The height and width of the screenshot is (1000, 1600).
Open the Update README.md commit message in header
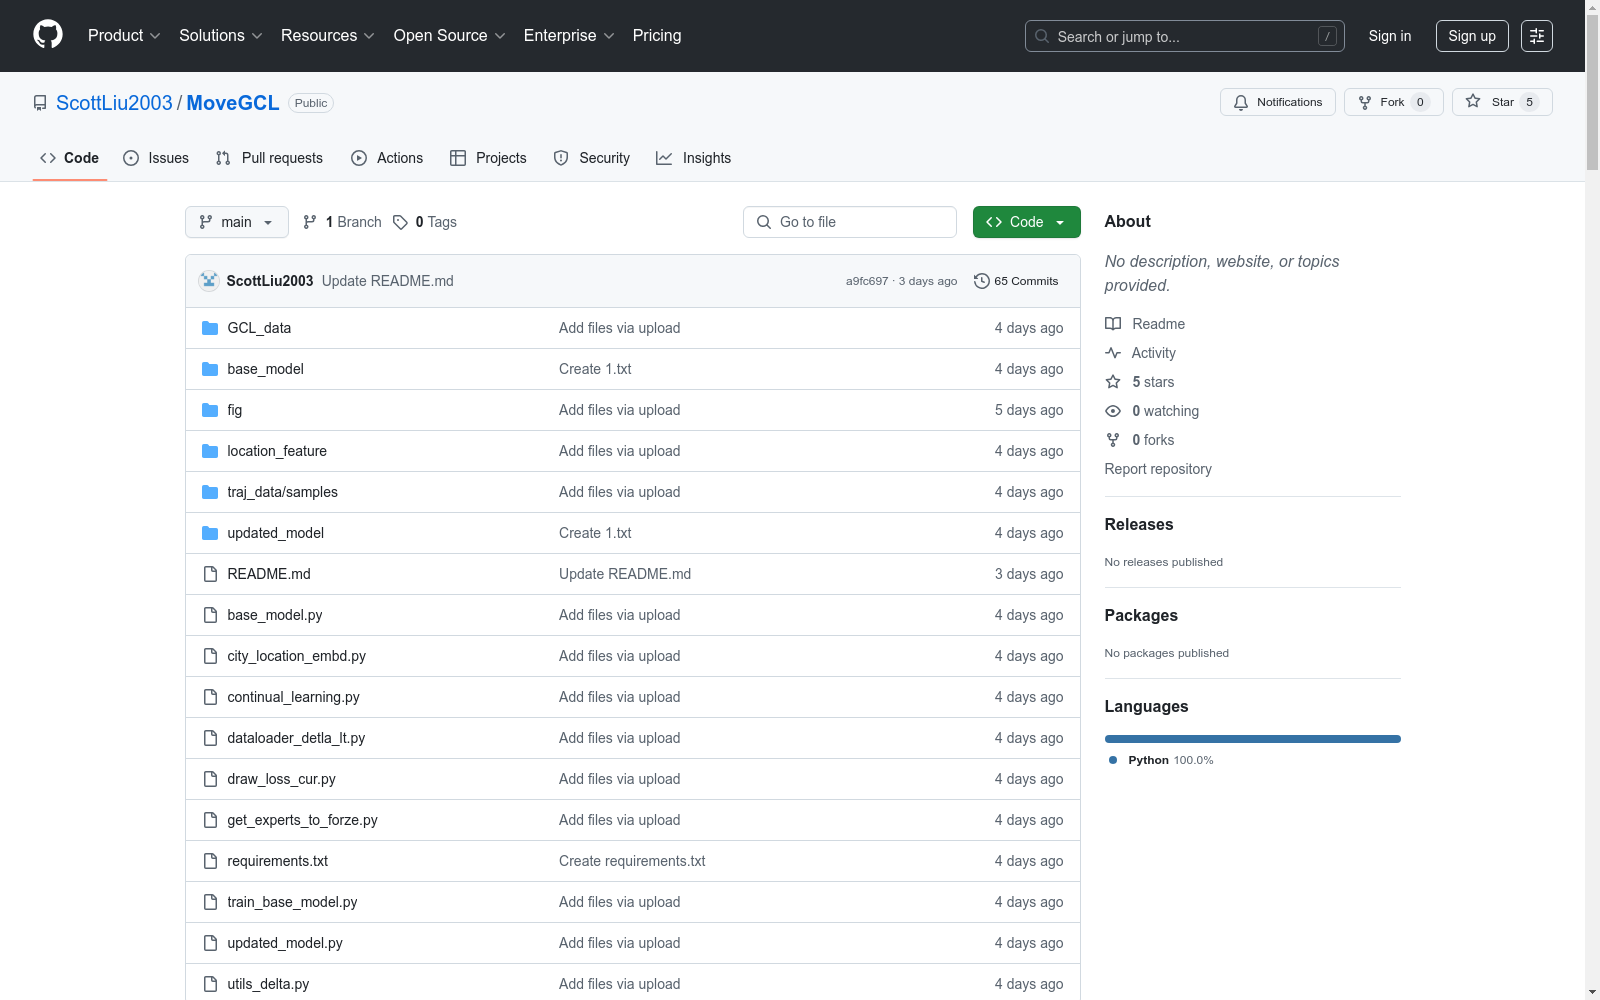tap(388, 281)
